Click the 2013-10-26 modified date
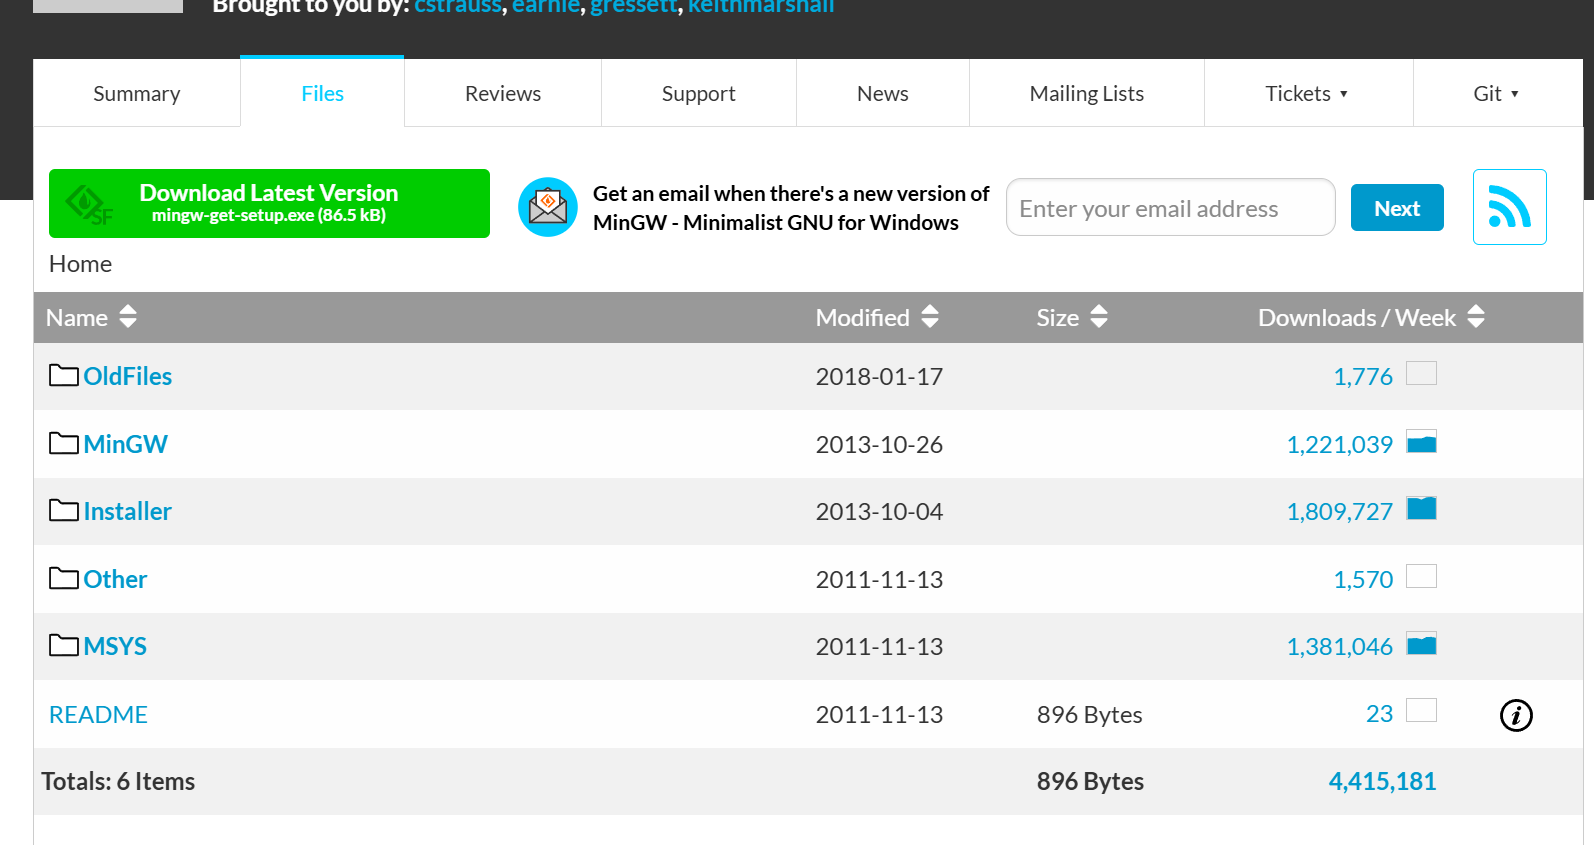1594x845 pixels. point(879,444)
